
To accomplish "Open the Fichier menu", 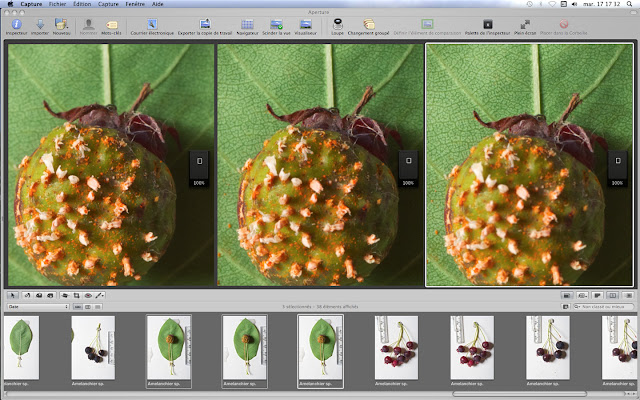I will pos(57,4).
